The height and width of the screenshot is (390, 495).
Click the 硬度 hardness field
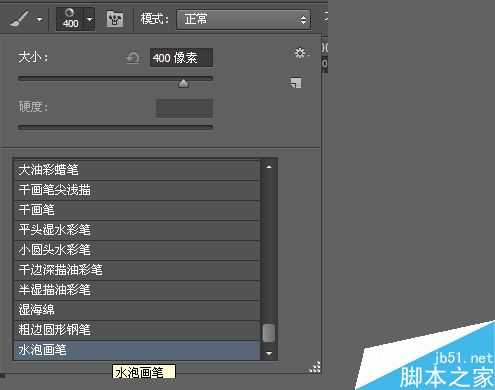point(184,108)
